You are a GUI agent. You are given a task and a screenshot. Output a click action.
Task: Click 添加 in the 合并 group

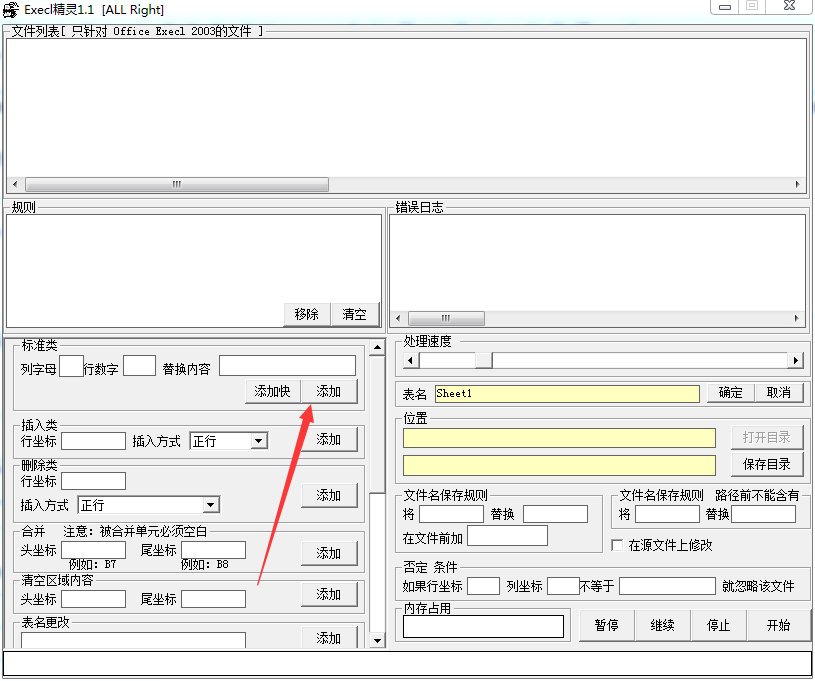coord(328,554)
